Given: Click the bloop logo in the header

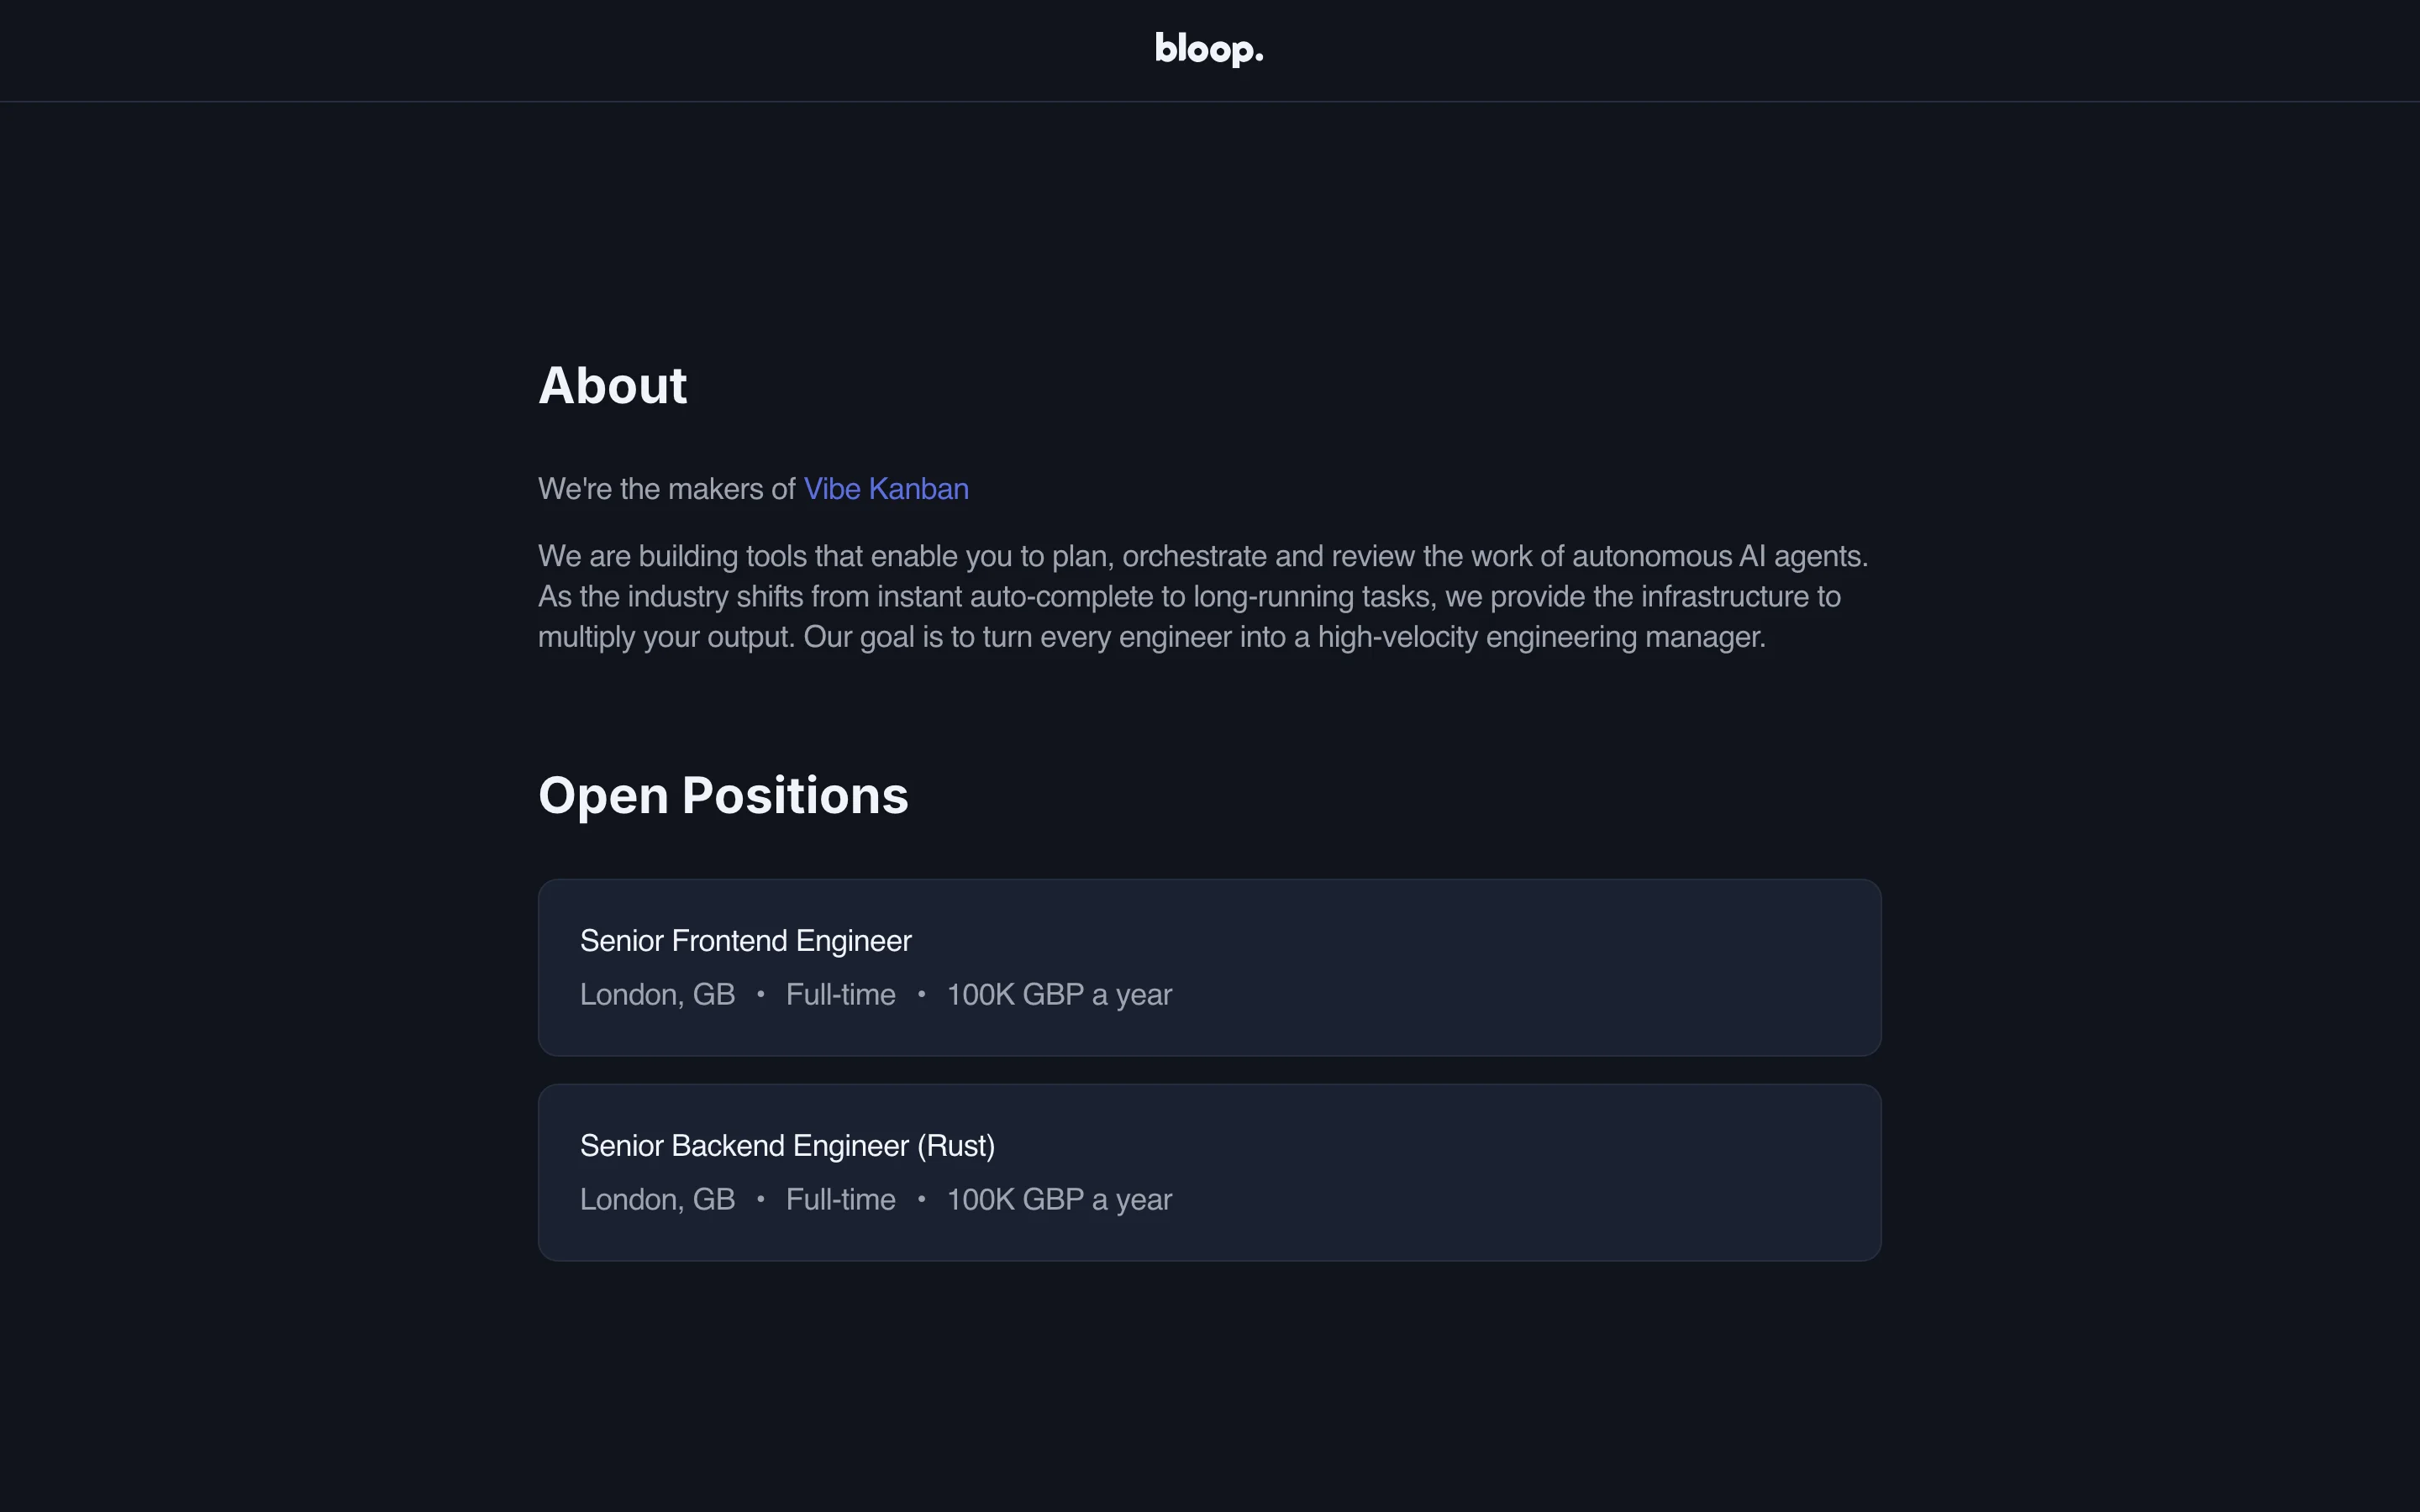Looking at the screenshot, I should point(1209,49).
